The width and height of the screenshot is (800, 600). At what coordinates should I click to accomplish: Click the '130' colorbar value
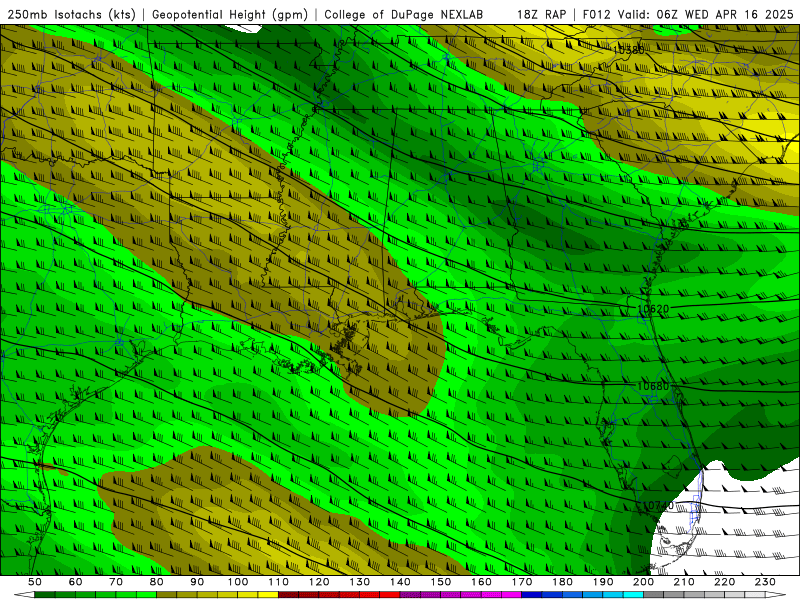[360, 582]
